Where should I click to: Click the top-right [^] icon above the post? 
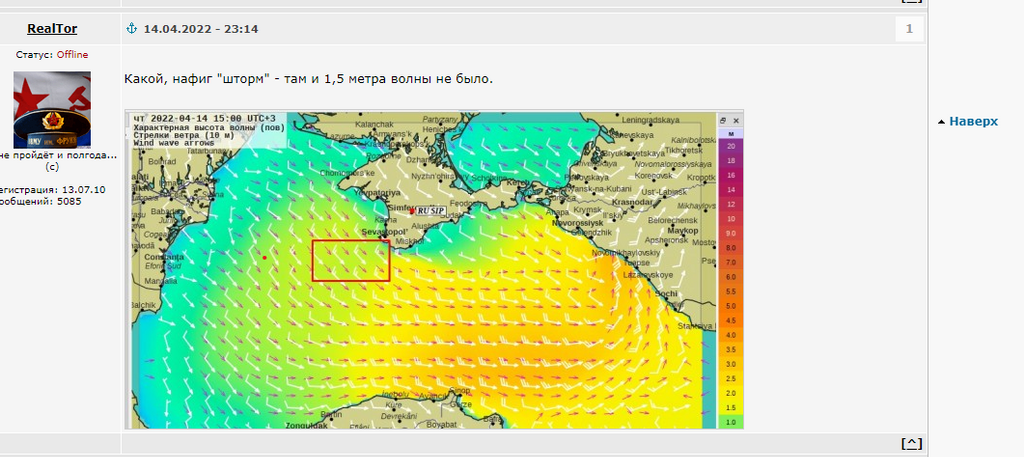912,1
